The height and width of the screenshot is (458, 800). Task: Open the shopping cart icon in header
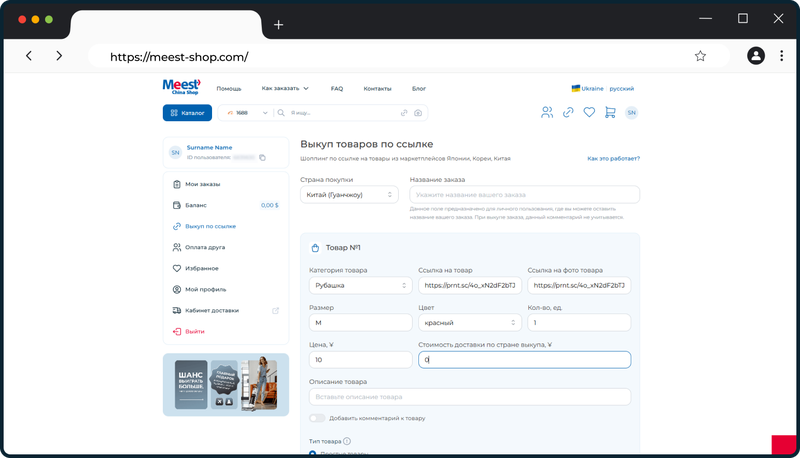(610, 112)
